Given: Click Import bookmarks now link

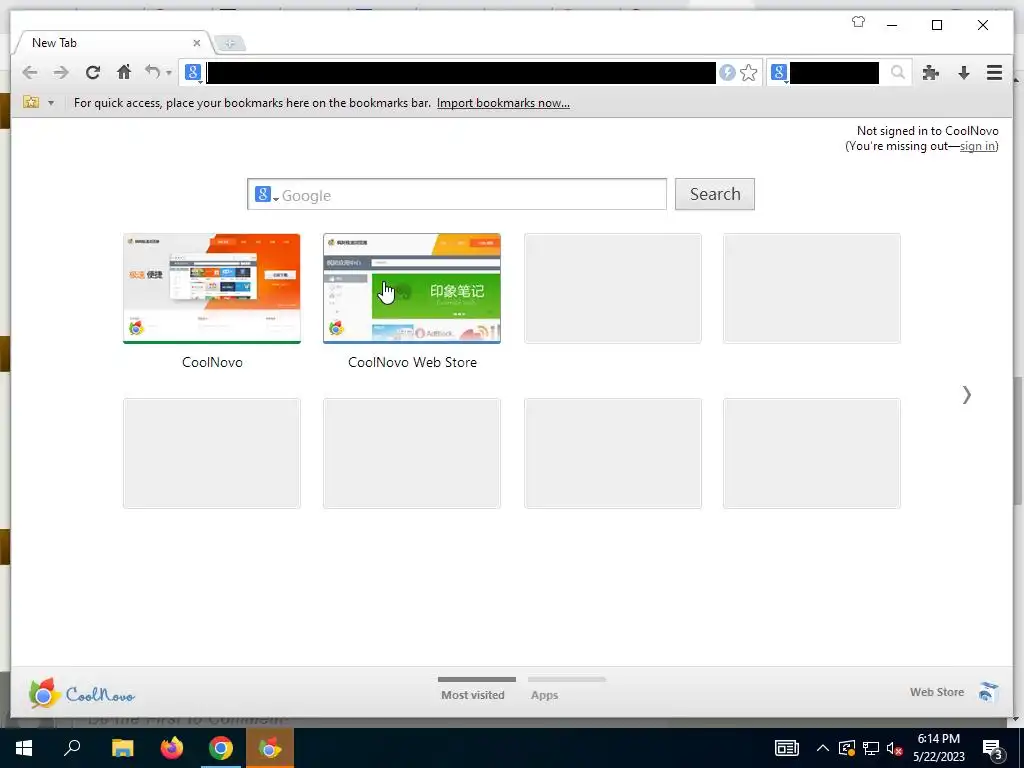Looking at the screenshot, I should [x=503, y=103].
